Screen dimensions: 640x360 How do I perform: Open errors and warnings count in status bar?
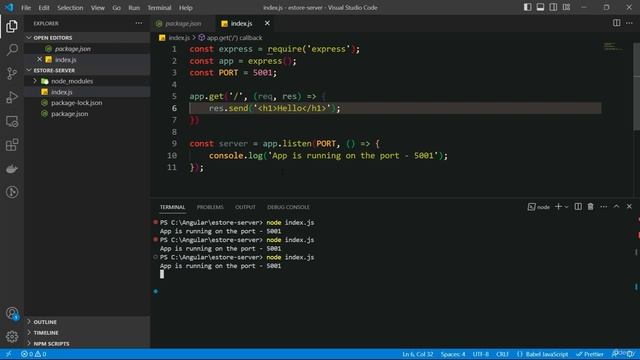click(x=33, y=354)
